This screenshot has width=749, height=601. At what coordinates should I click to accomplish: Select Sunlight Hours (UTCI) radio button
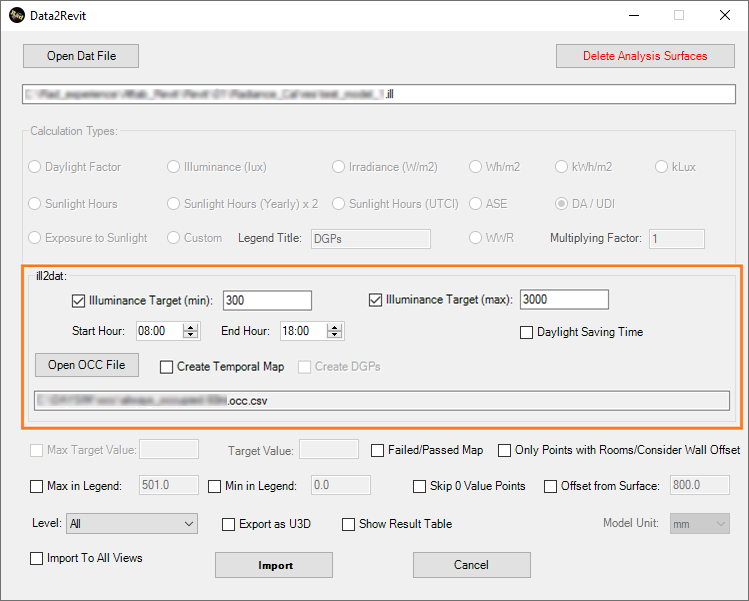click(x=338, y=204)
